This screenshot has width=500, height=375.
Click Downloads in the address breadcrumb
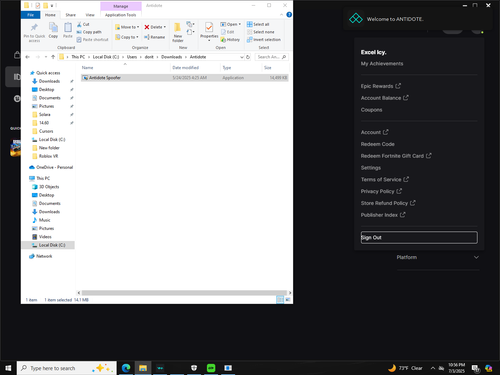[172, 57]
